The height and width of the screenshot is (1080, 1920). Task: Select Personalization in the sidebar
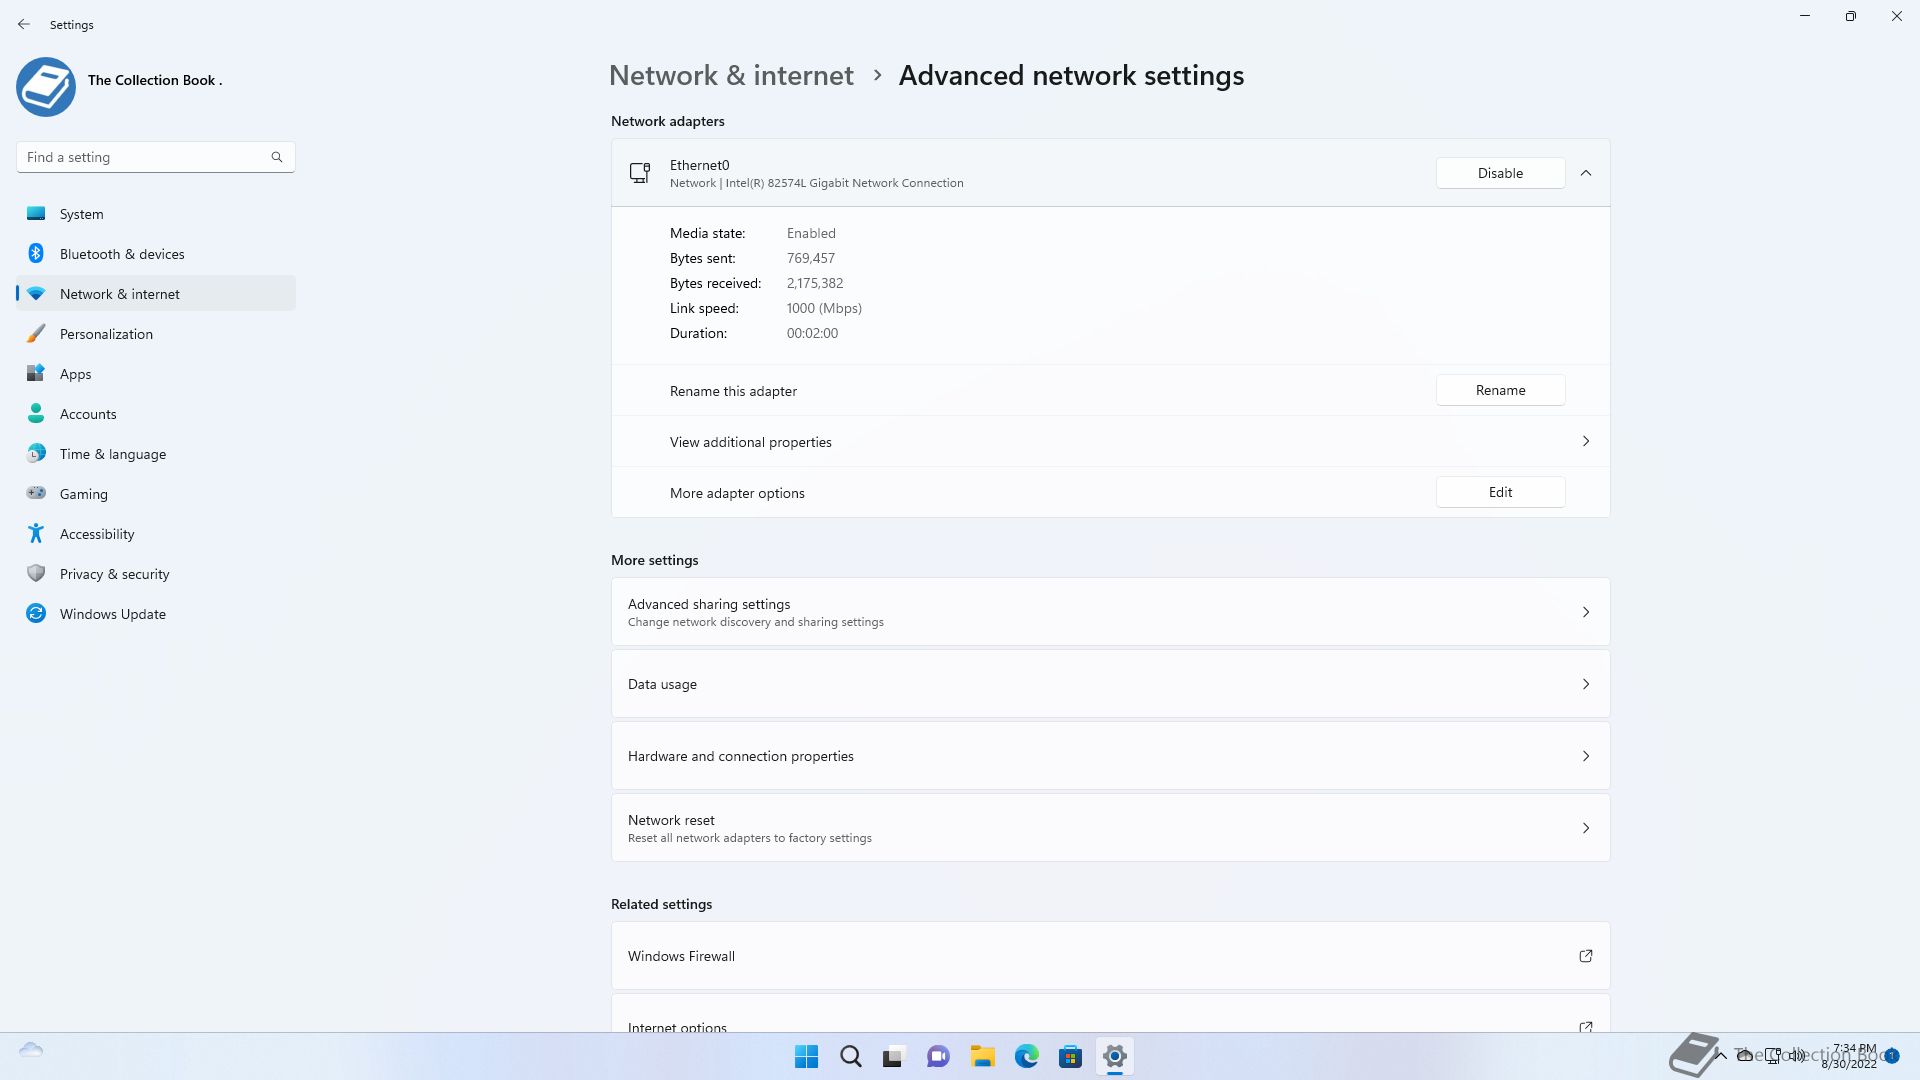click(106, 334)
